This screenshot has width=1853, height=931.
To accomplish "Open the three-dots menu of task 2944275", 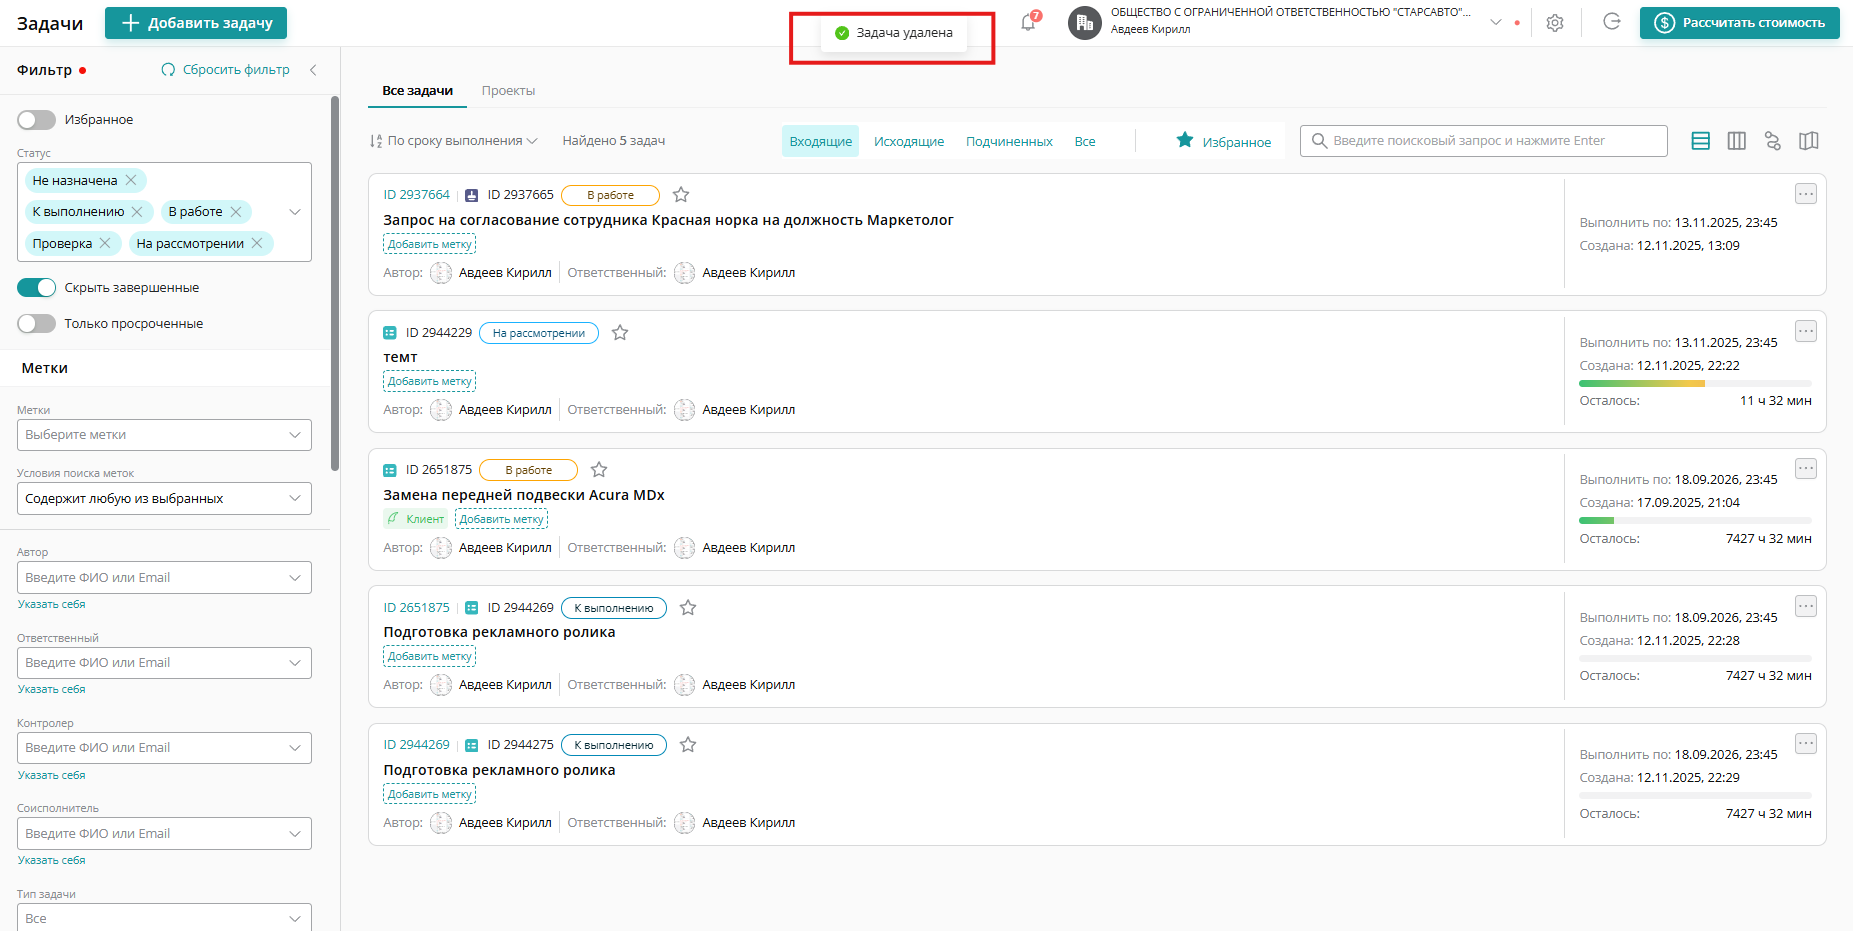I will pos(1806,743).
